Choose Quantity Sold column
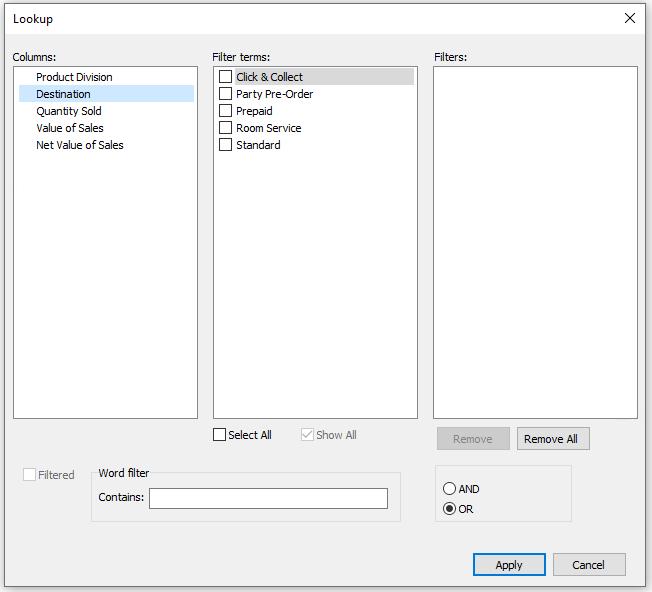This screenshot has height=592, width=652. pyautogui.click(x=69, y=111)
